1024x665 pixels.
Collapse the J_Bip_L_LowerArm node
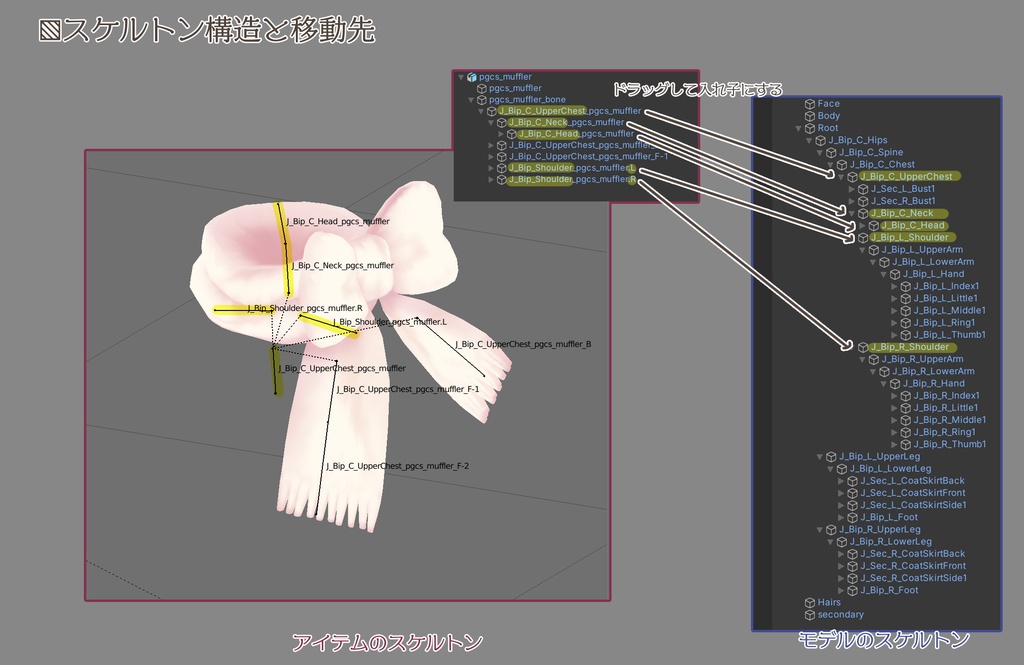tap(874, 262)
